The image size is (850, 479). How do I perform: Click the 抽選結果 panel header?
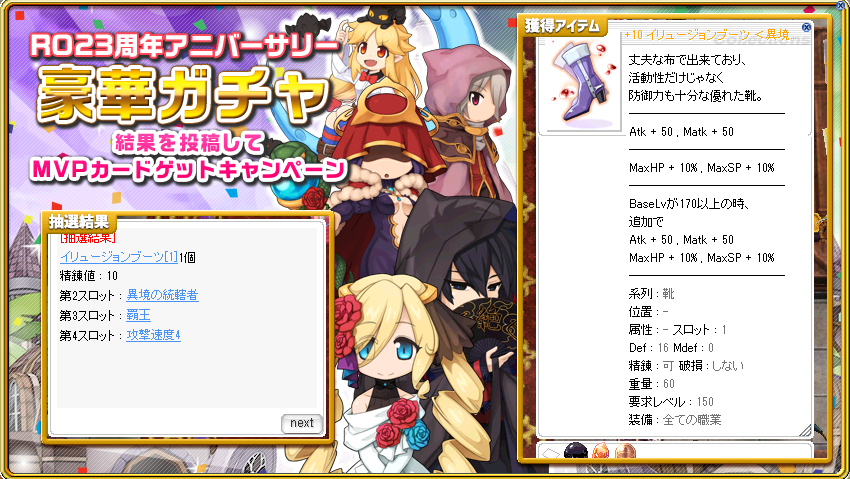(x=79, y=222)
